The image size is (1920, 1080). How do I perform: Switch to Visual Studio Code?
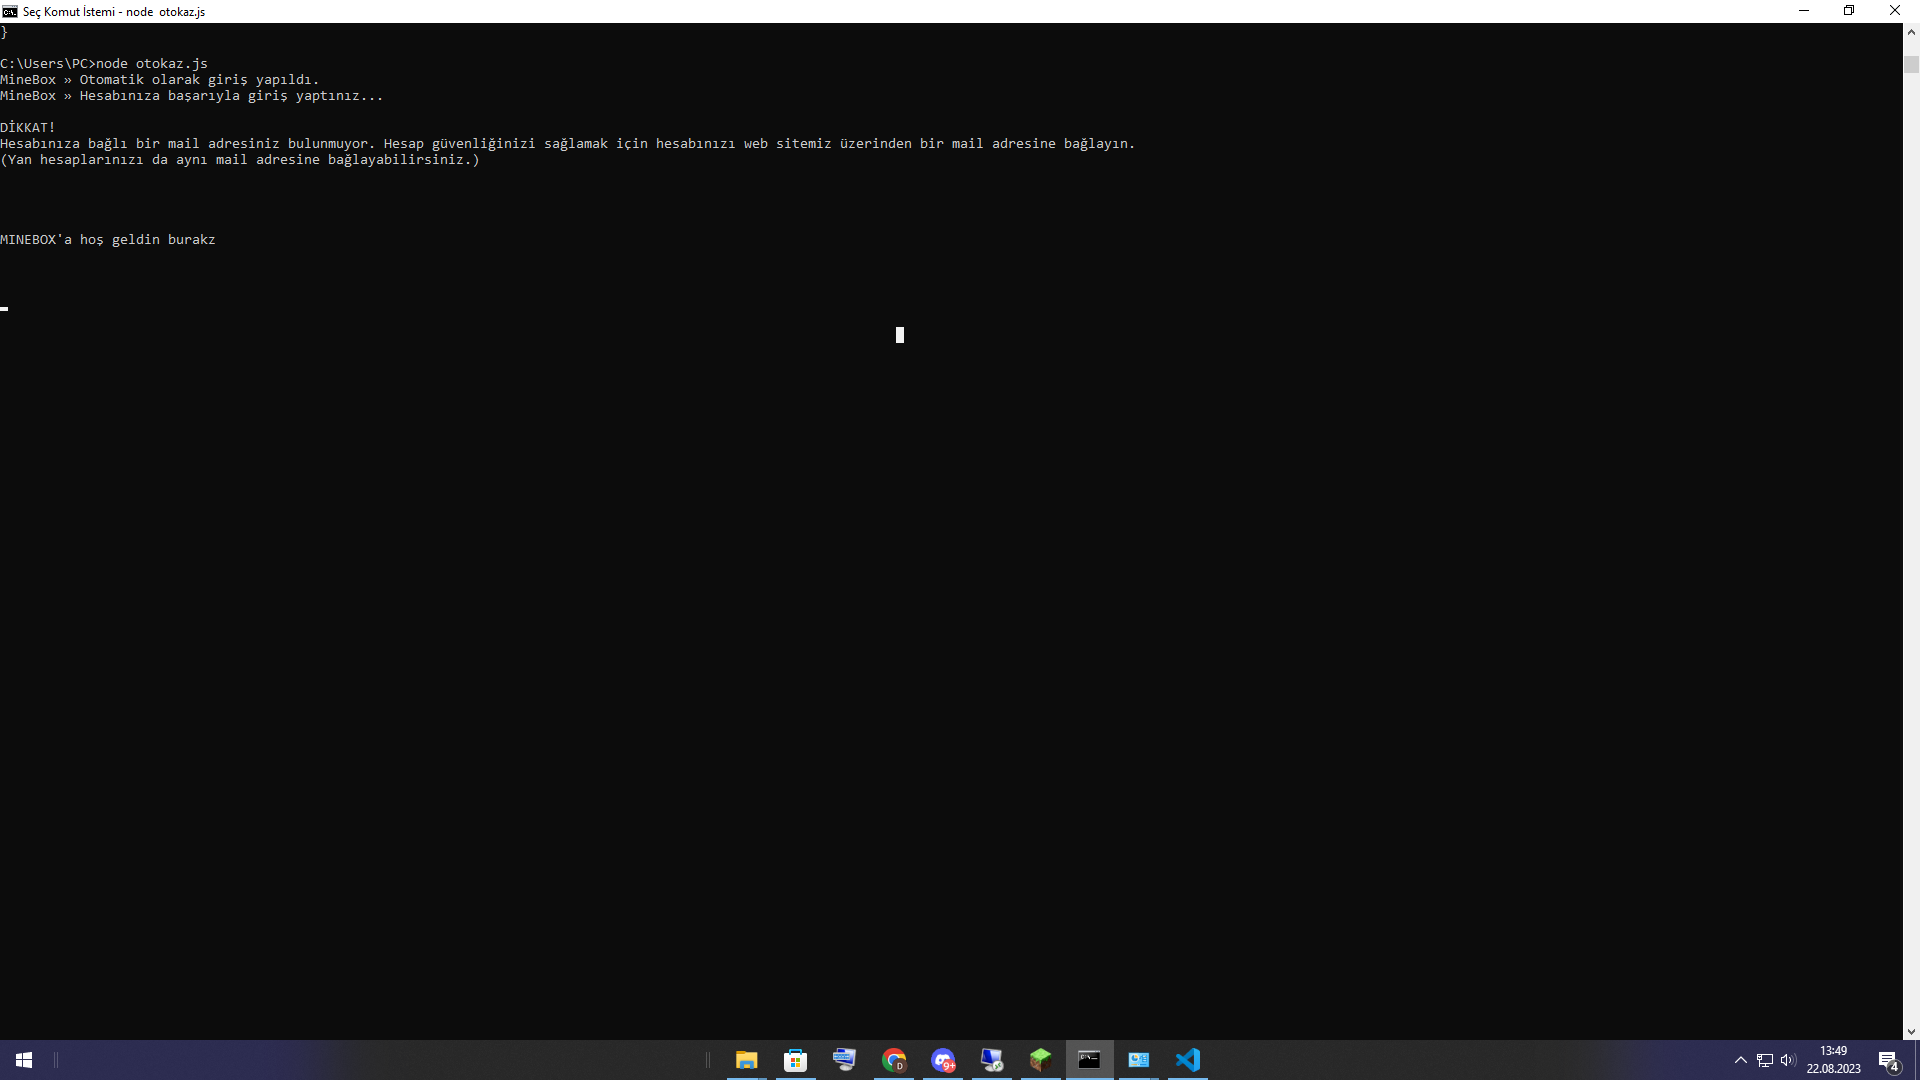pos(1187,1060)
